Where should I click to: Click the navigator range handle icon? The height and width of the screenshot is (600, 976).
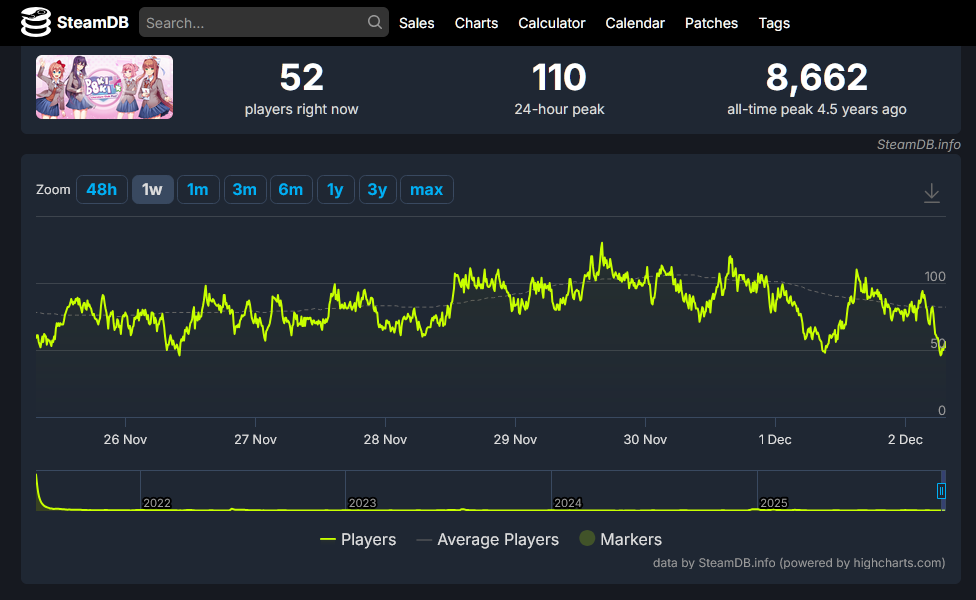(x=941, y=490)
